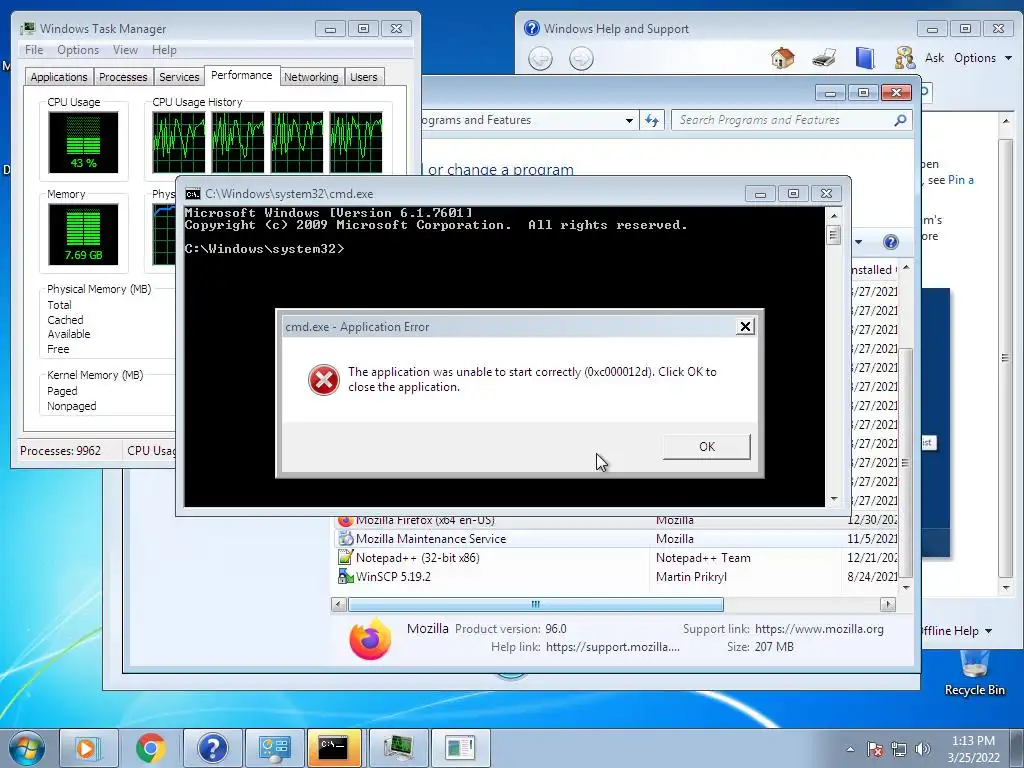Open Browse Help book icon

[x=865, y=58]
